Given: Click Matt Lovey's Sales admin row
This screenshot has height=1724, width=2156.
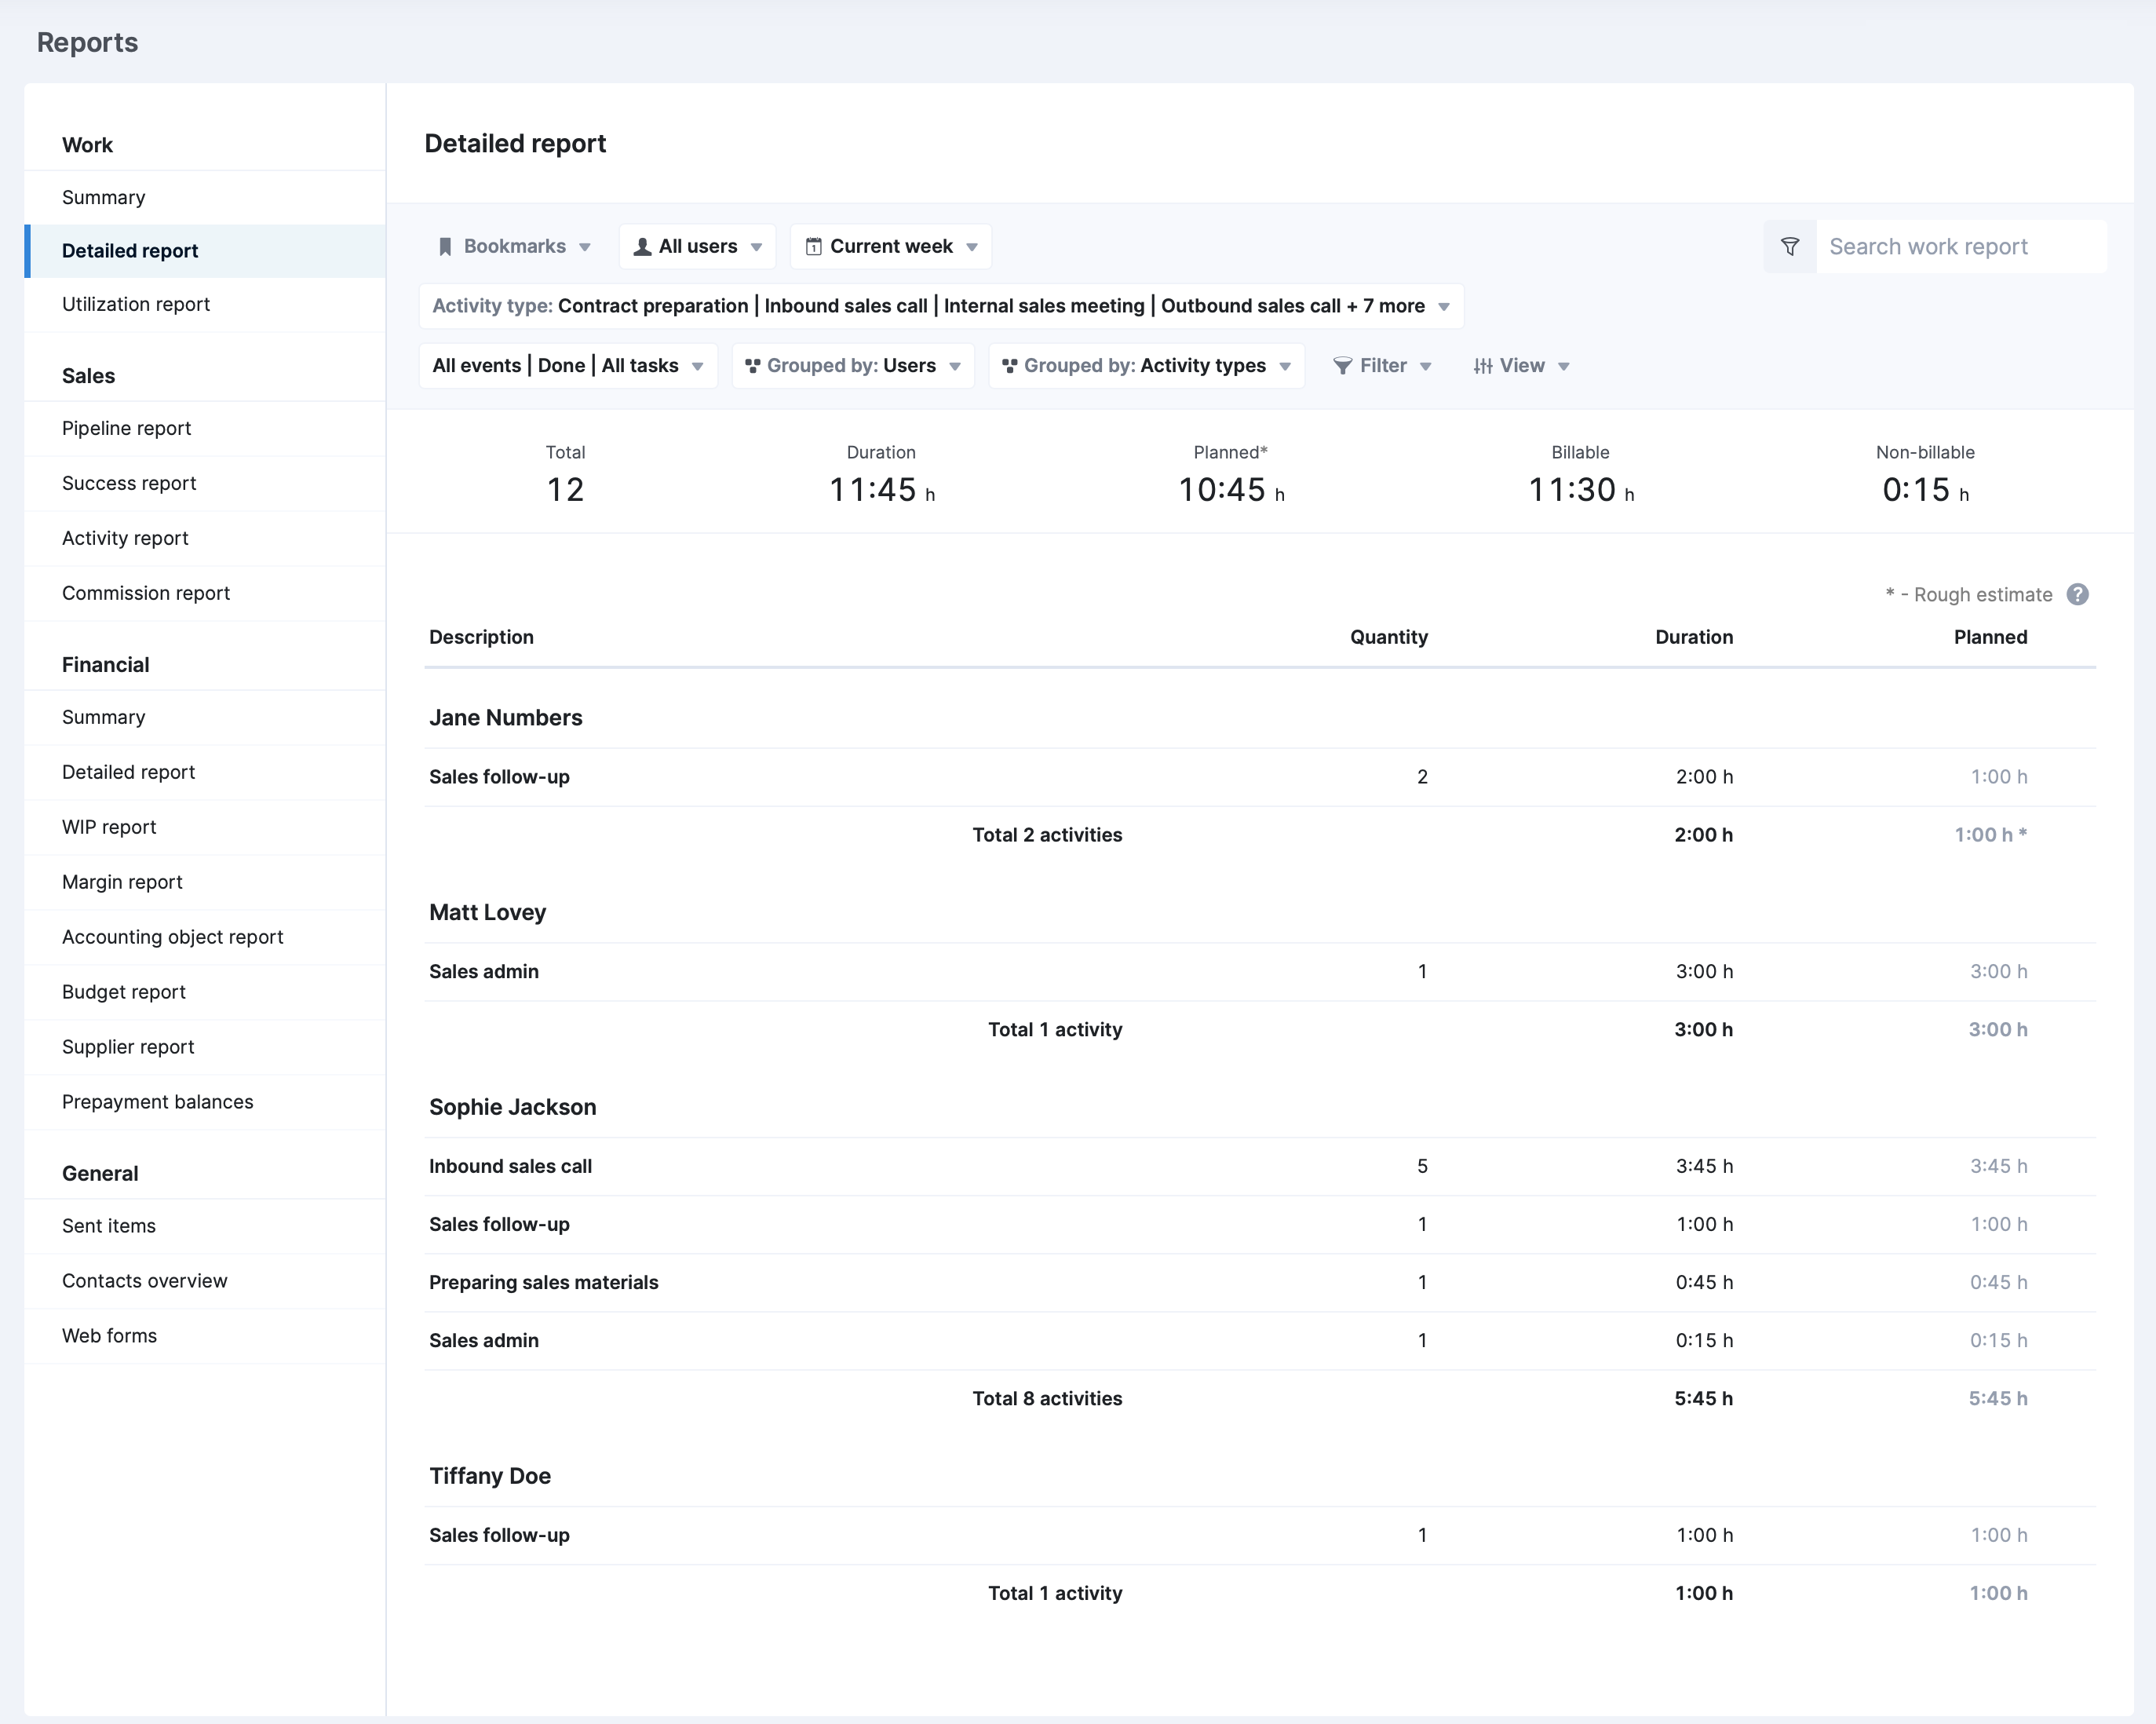Looking at the screenshot, I should point(1260,972).
